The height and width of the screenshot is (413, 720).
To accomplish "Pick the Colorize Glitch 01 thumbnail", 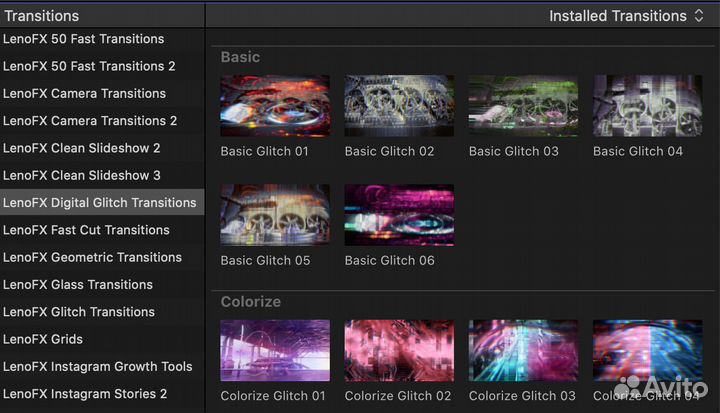I will click(275, 351).
